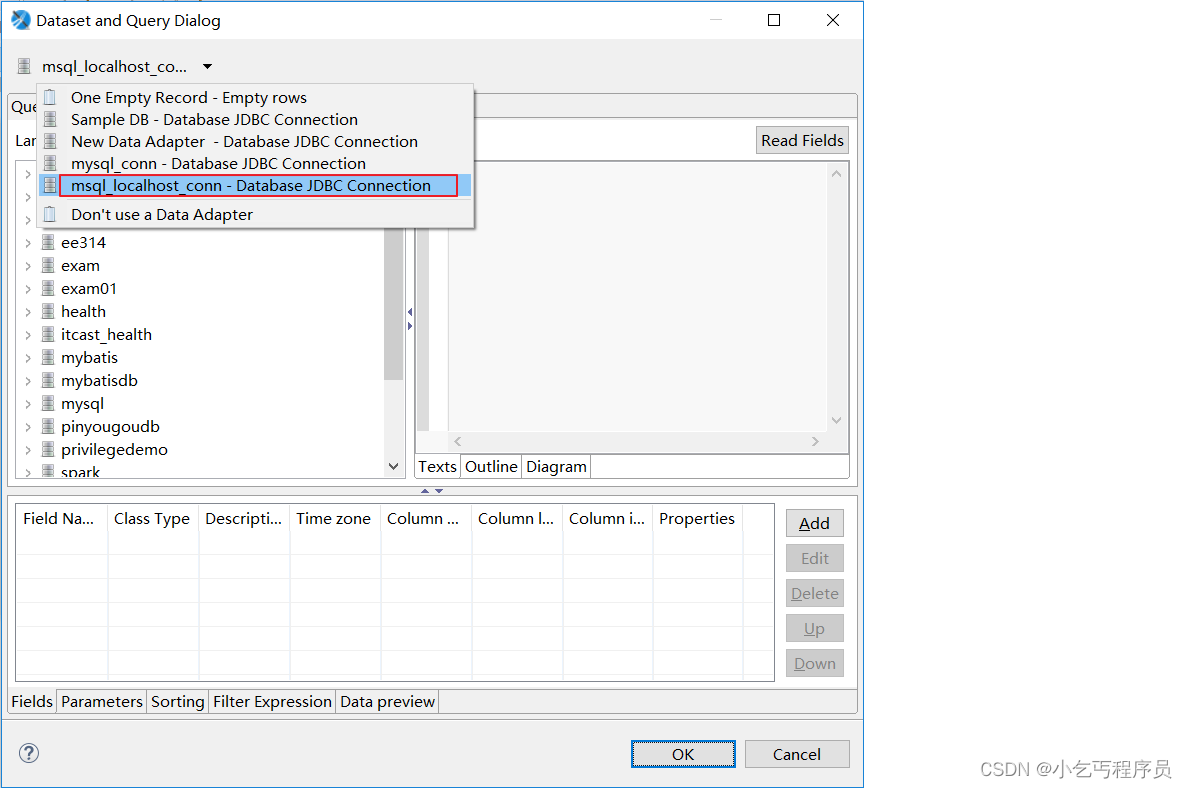Expand the privilegedemo database node
This screenshot has width=1187, height=788.
pyautogui.click(x=28, y=450)
